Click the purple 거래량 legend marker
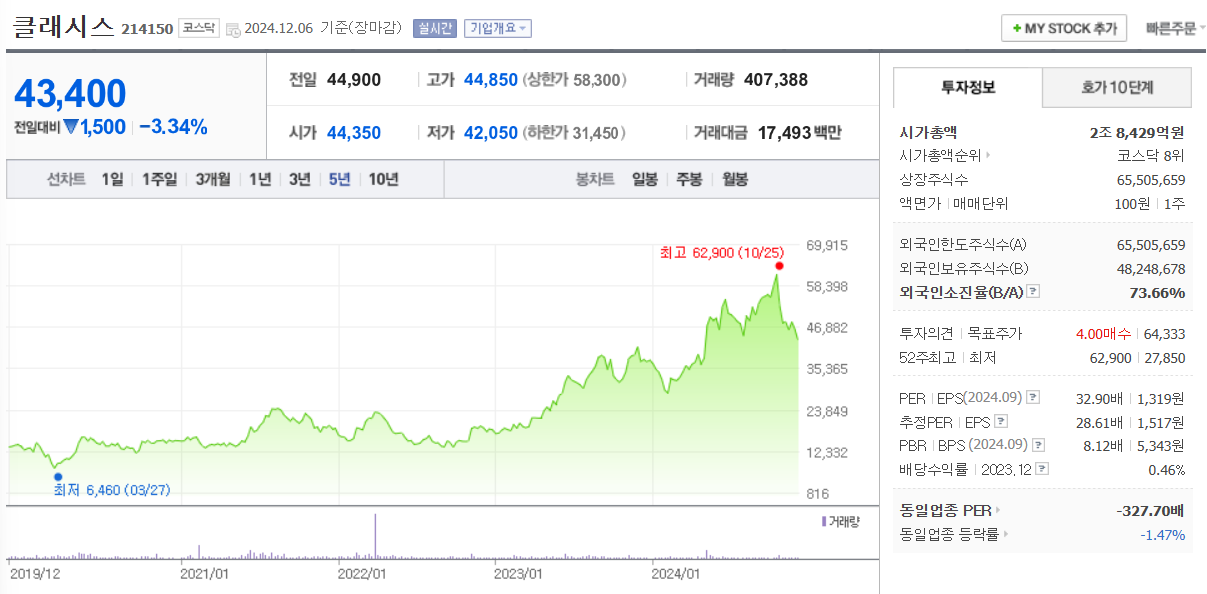Screen dimensions: 1207x594 click(823, 521)
